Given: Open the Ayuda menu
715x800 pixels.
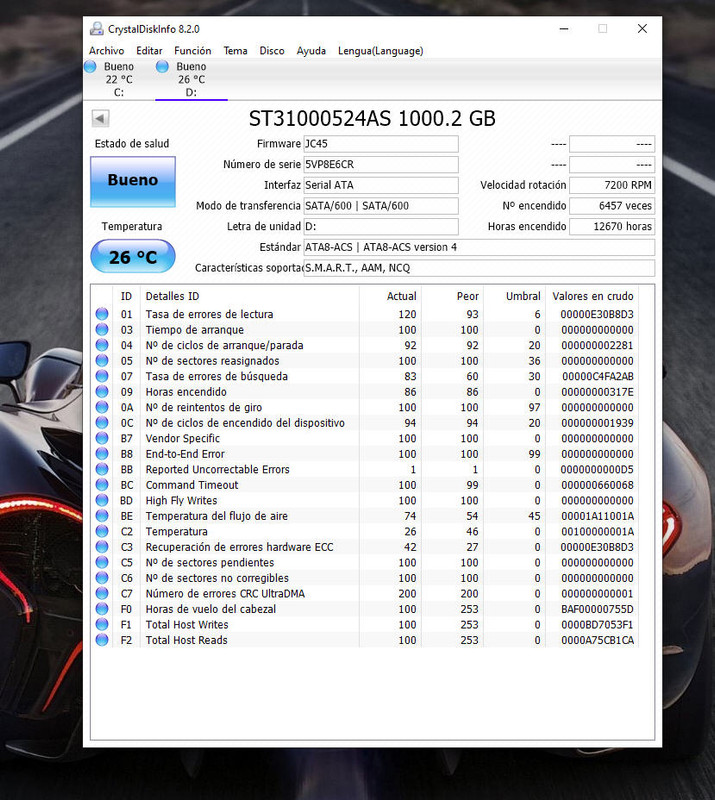Looking at the screenshot, I should click(x=311, y=51).
